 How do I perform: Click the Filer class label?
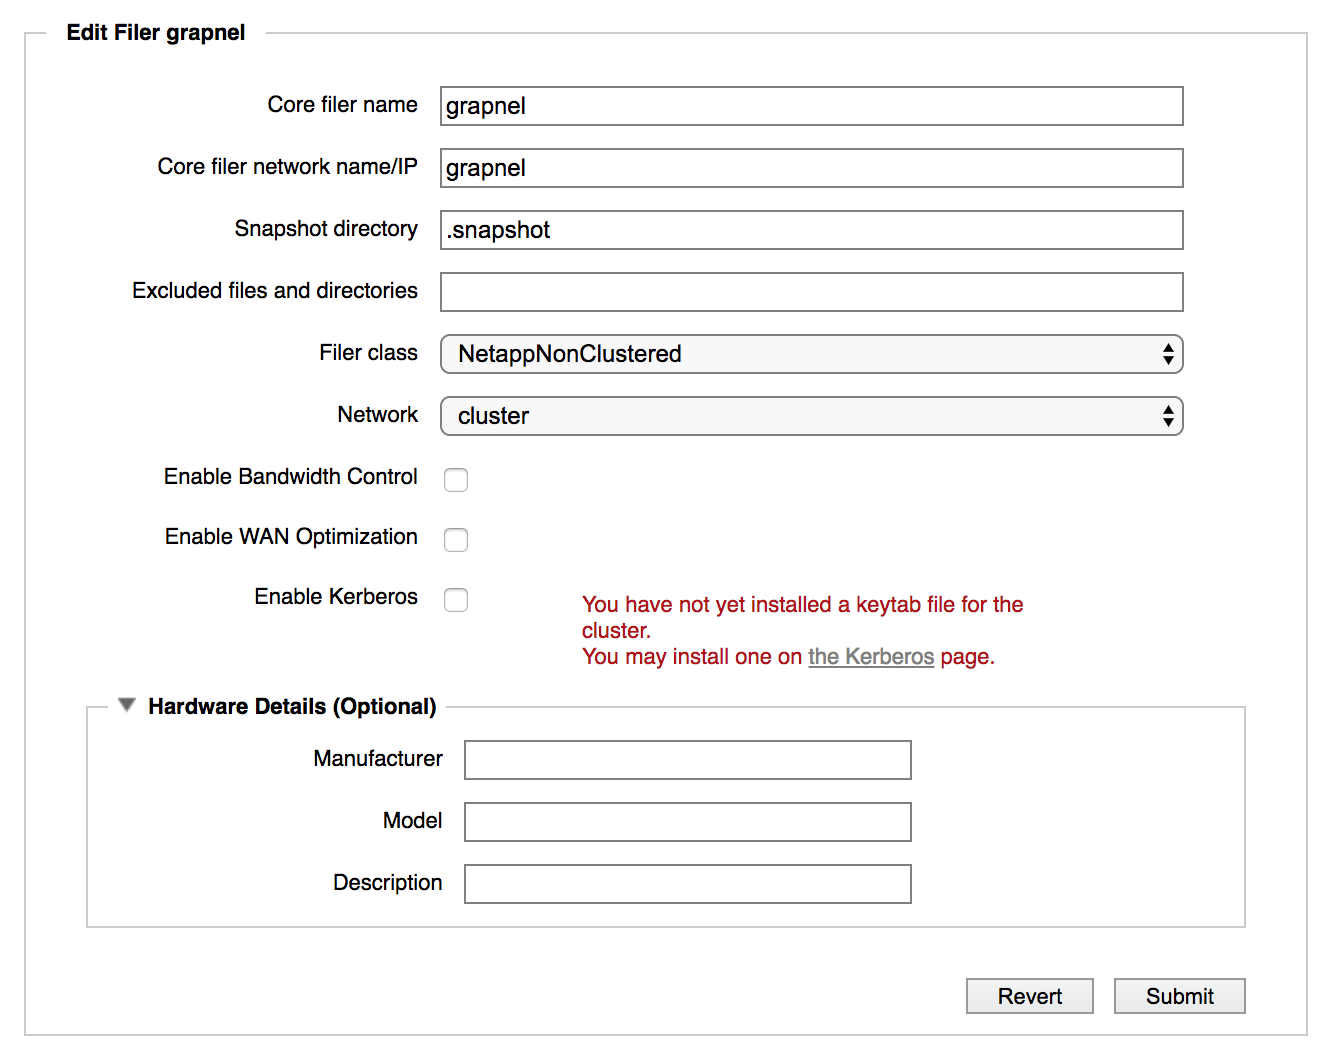(368, 352)
